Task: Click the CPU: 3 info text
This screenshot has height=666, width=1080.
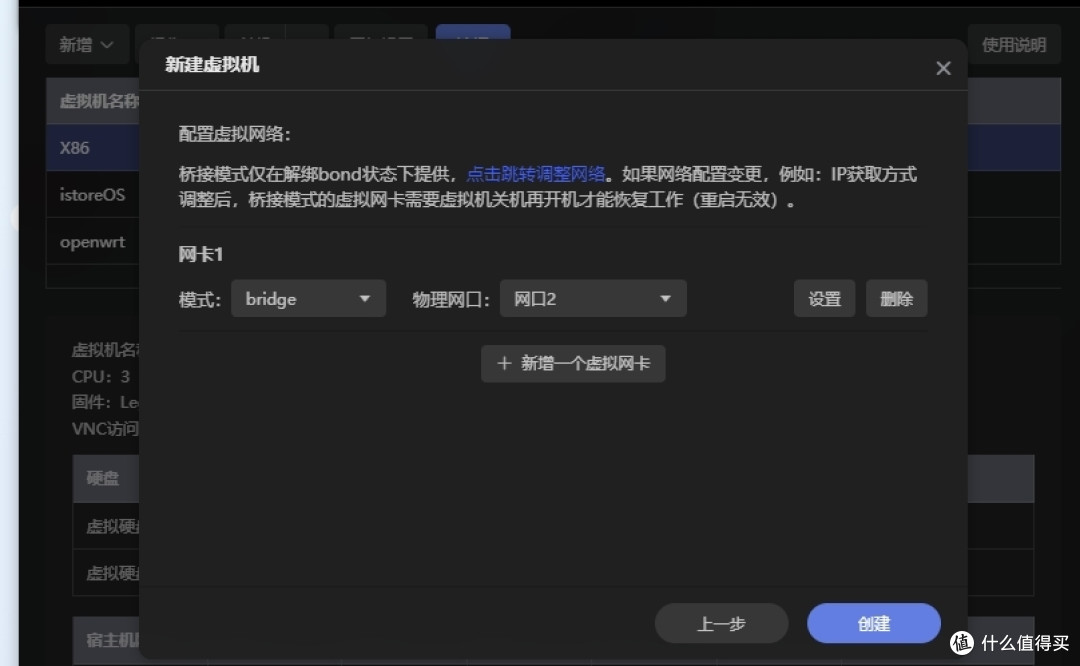Action: (x=101, y=376)
